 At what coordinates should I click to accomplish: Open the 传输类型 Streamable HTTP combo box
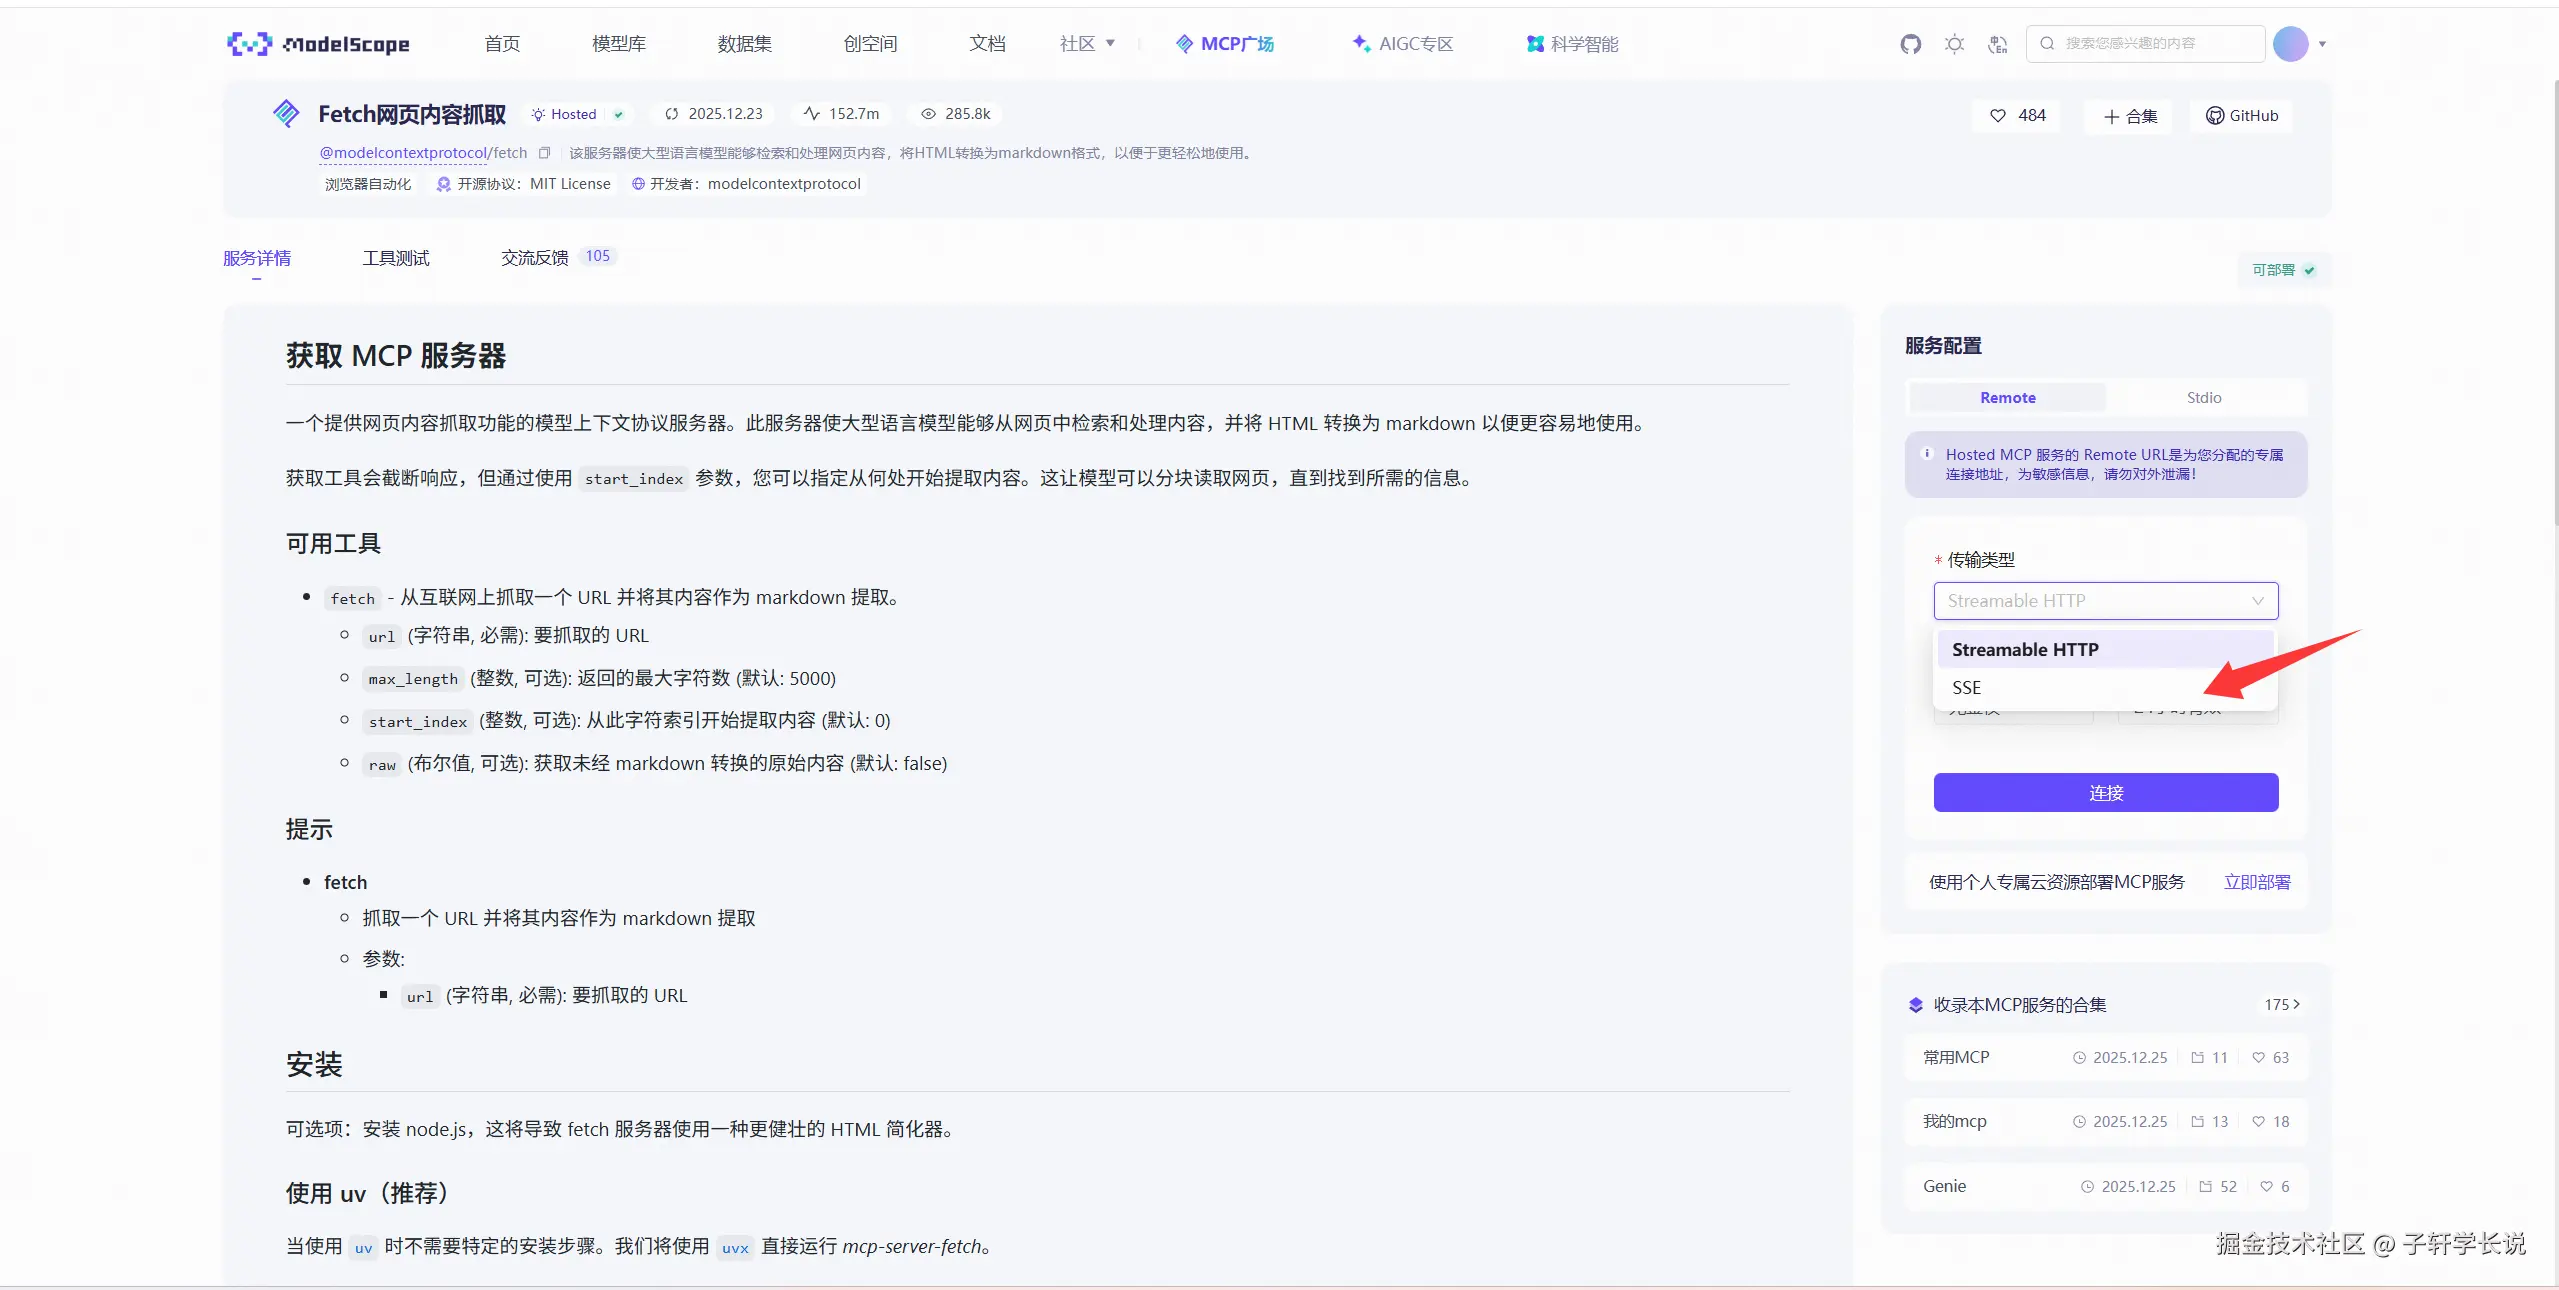pyautogui.click(x=2105, y=601)
